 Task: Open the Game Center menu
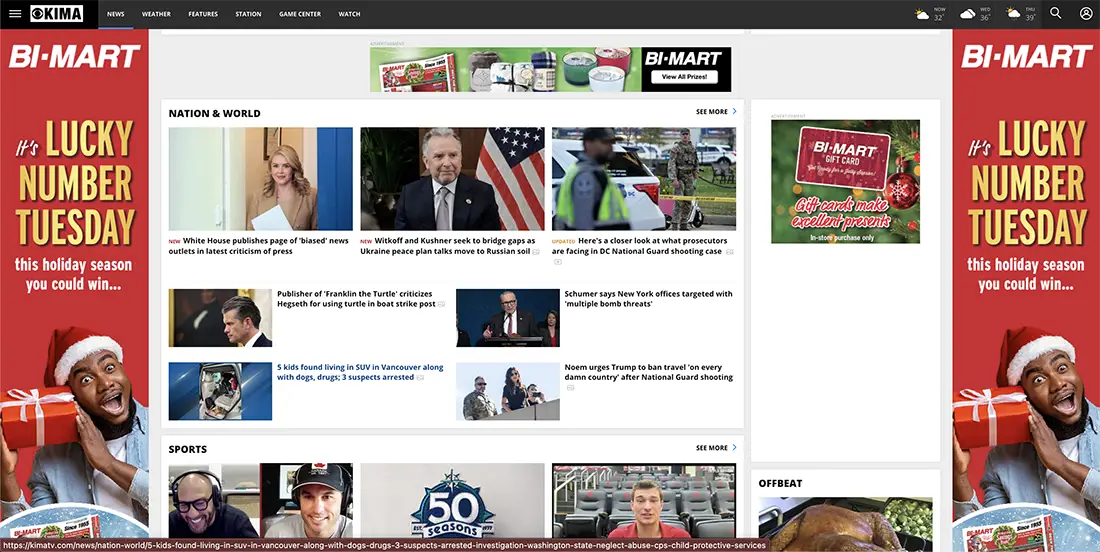300,14
